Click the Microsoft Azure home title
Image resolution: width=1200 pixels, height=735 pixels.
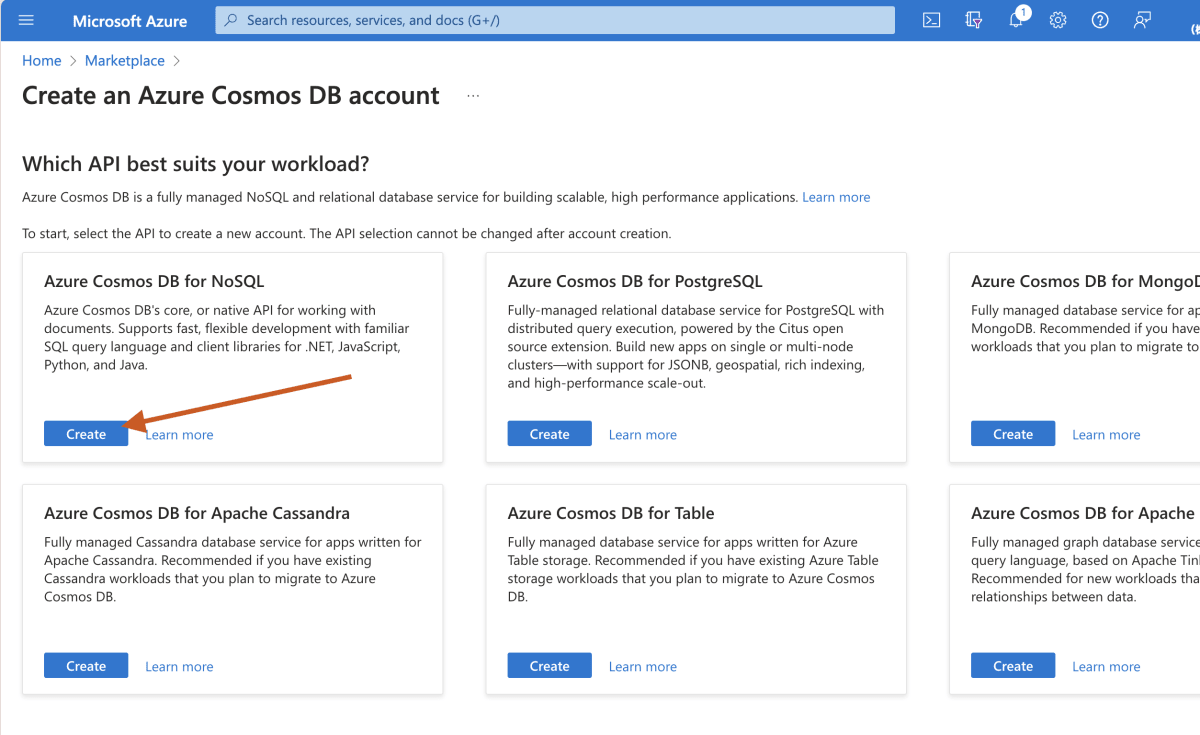pyautogui.click(x=130, y=20)
